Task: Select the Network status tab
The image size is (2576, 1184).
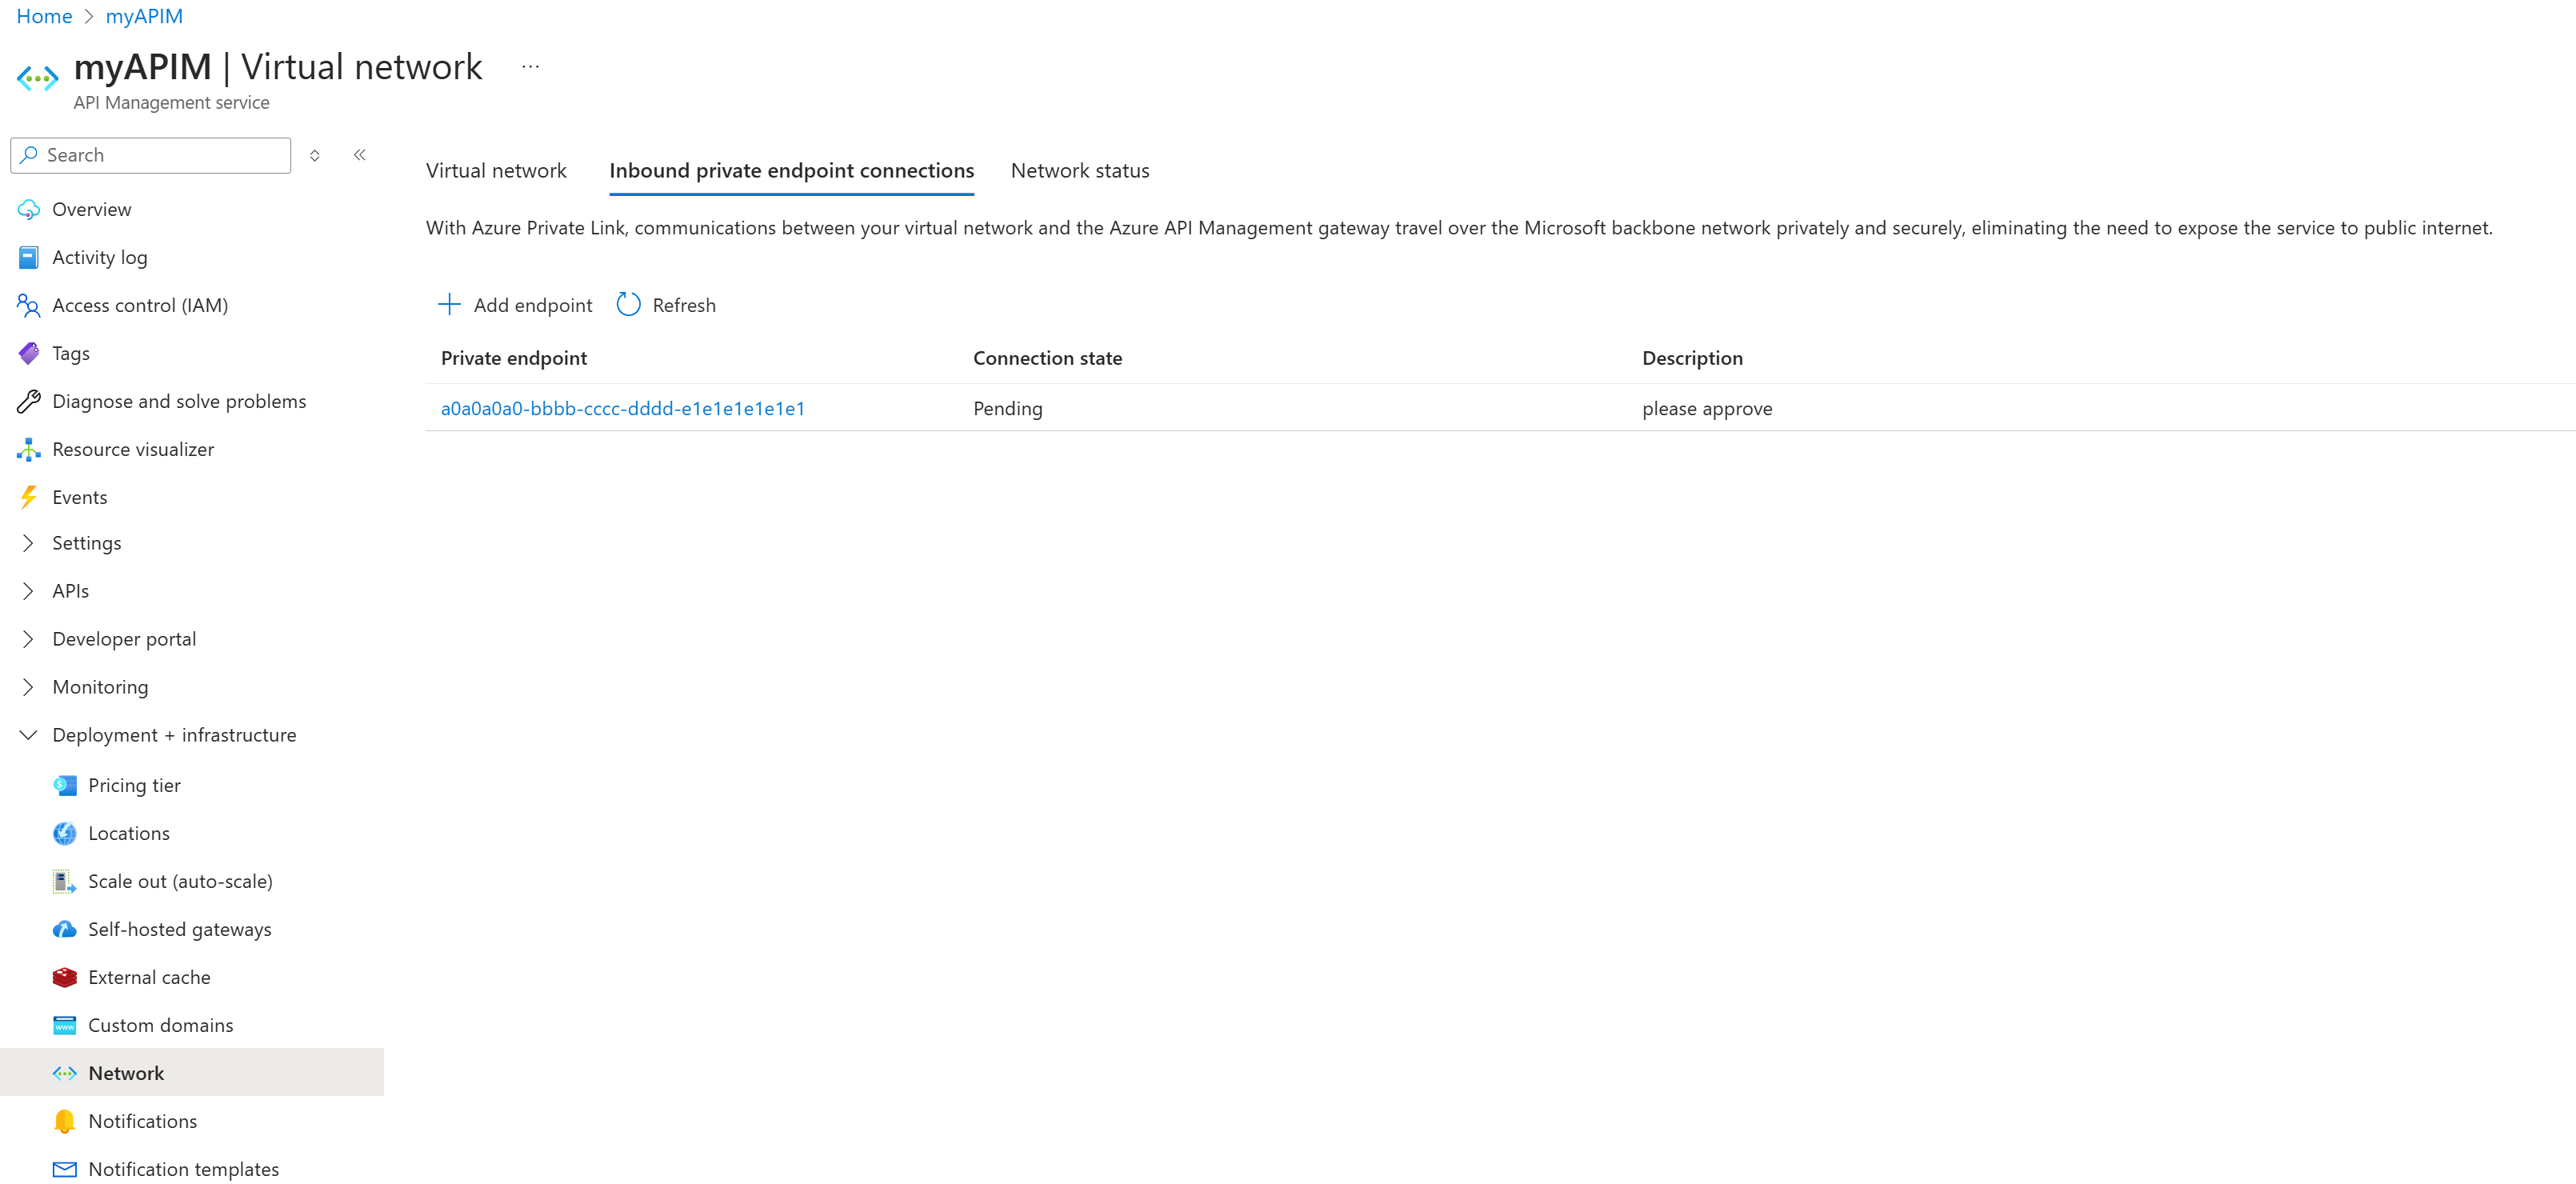Action: (x=1079, y=169)
